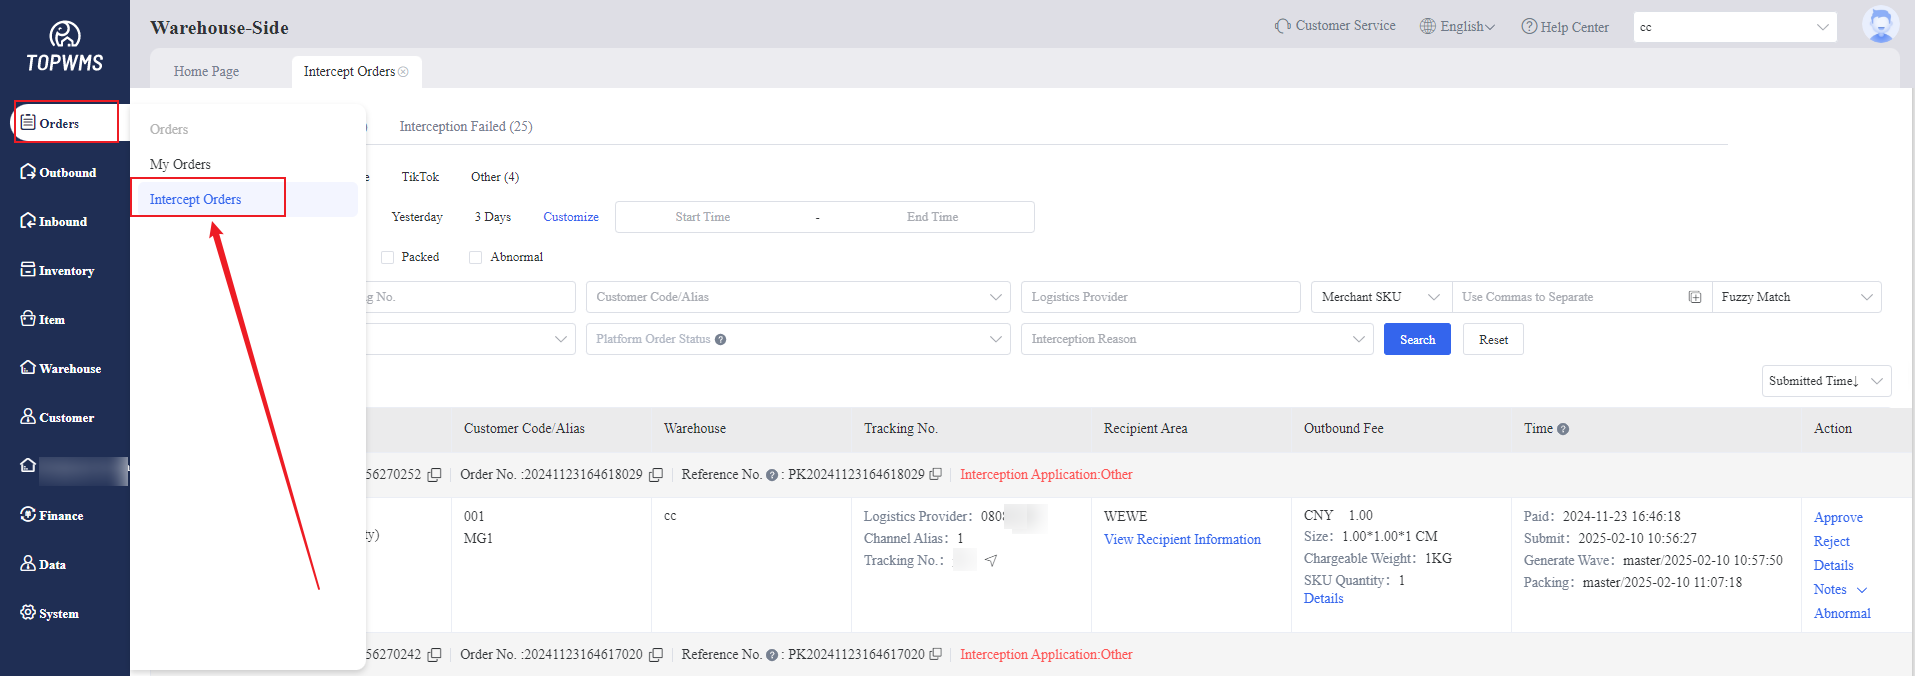Click the Customer Service headset icon
Viewport: 1915px width, 676px height.
pos(1282,26)
